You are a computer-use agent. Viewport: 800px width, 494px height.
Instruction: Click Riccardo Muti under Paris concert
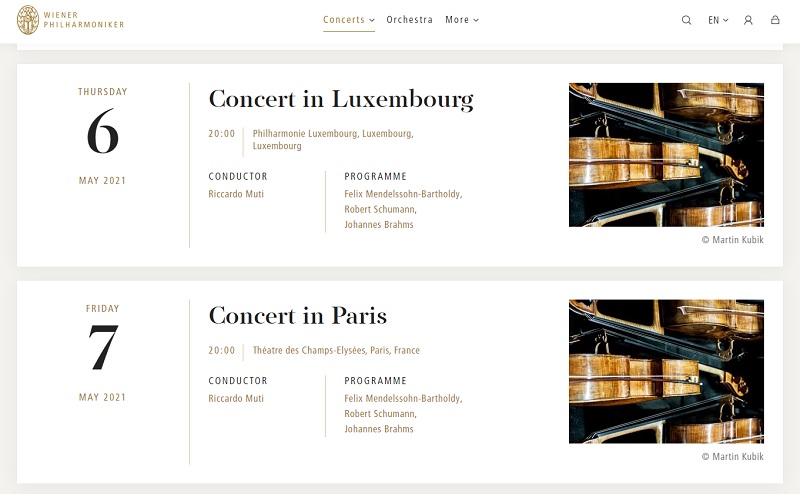pyautogui.click(x=236, y=398)
